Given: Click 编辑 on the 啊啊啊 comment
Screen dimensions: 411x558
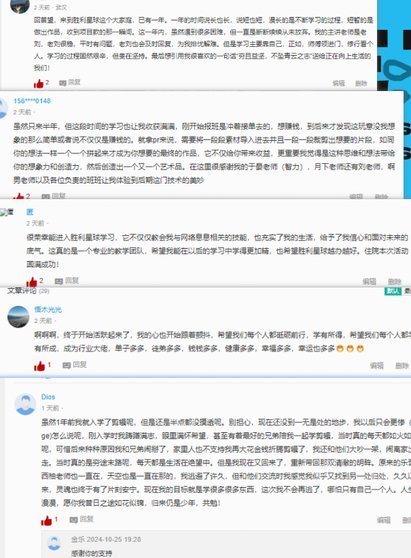Looking at the screenshot, I should (377, 365).
